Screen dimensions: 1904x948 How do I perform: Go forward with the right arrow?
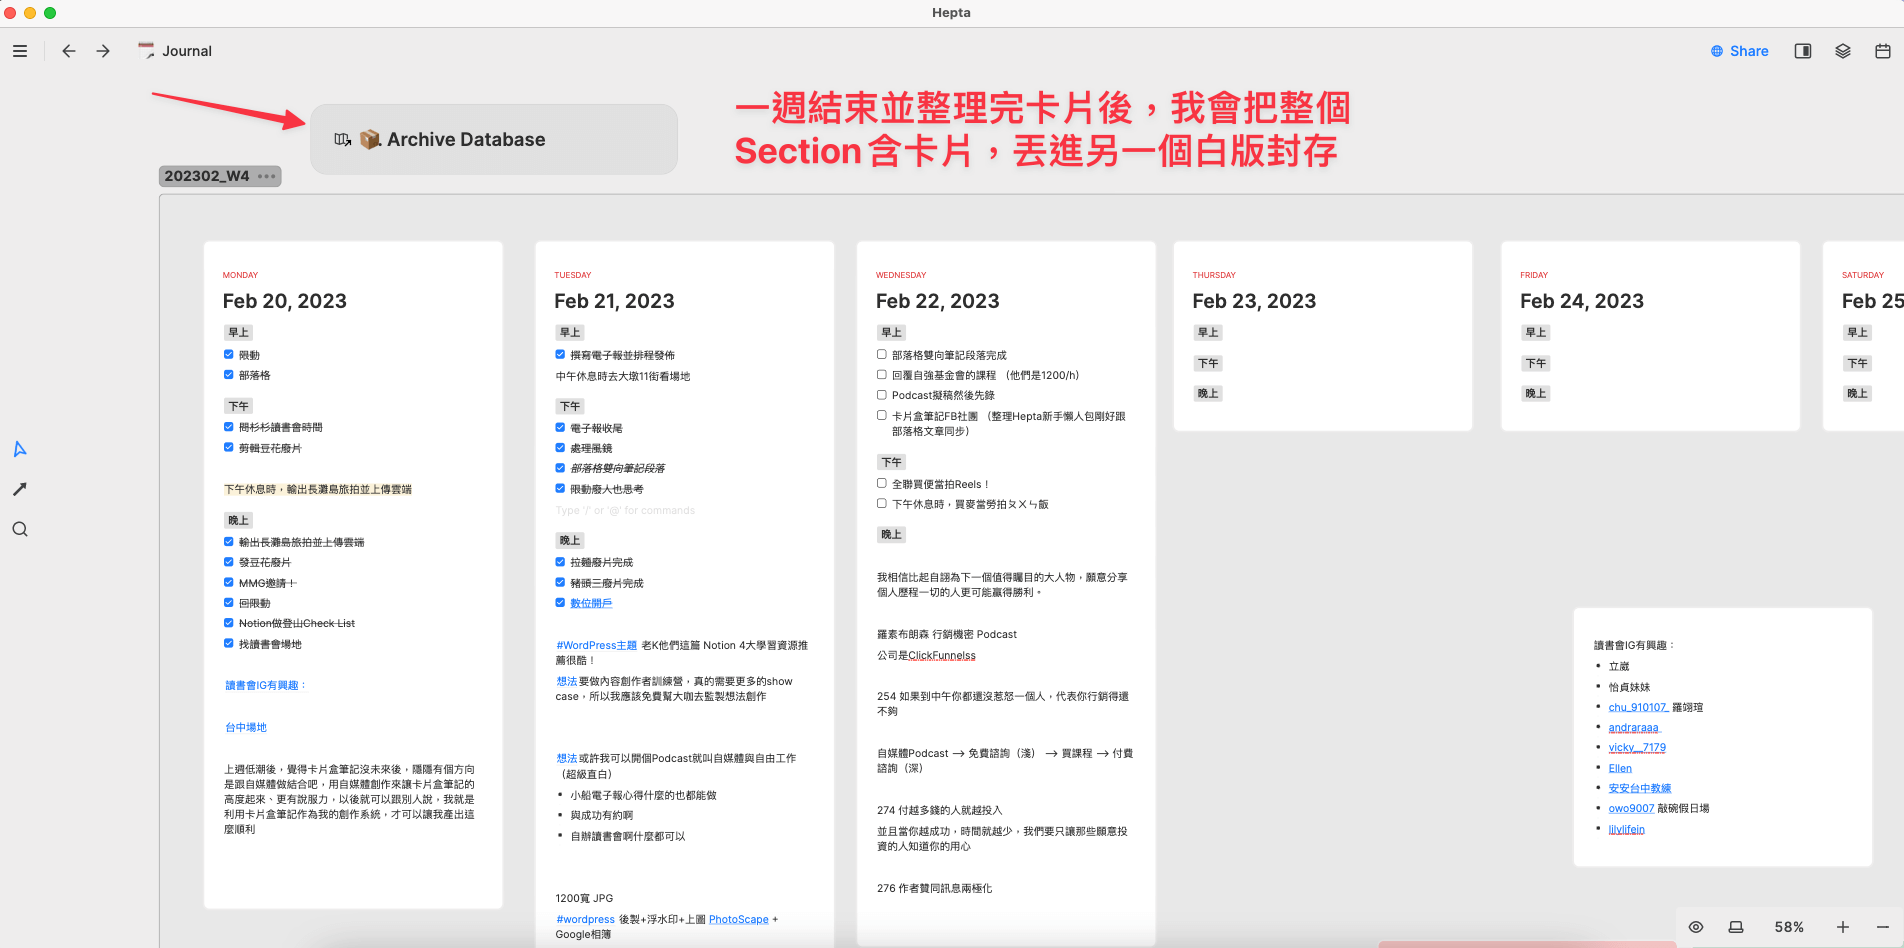pos(103,51)
